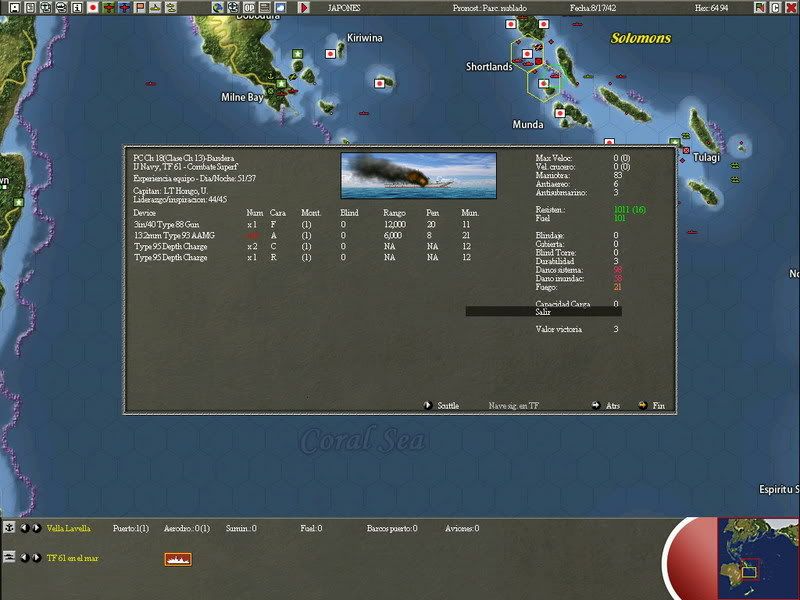The image size is (800, 600).
Task: Click the blue cloud weather icon
Action: (x=280, y=8)
